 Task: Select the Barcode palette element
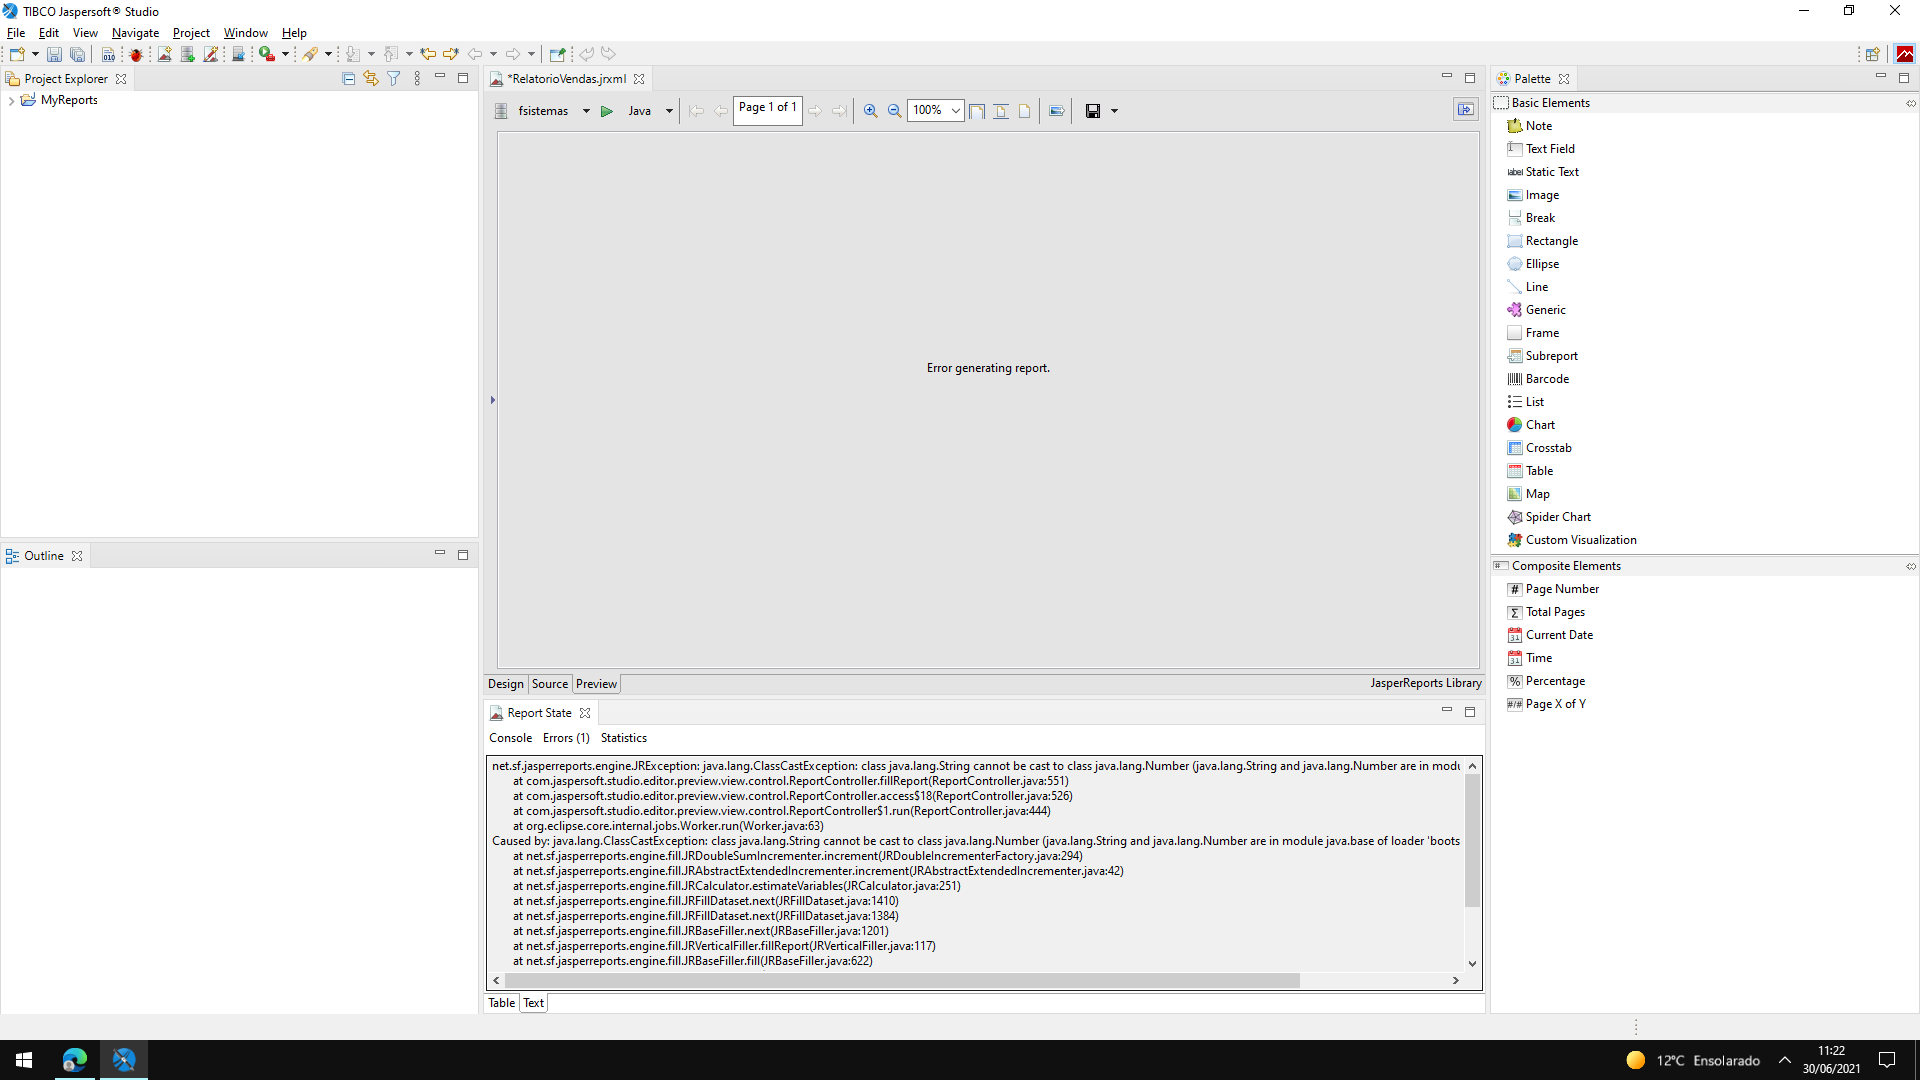[x=1547, y=379]
